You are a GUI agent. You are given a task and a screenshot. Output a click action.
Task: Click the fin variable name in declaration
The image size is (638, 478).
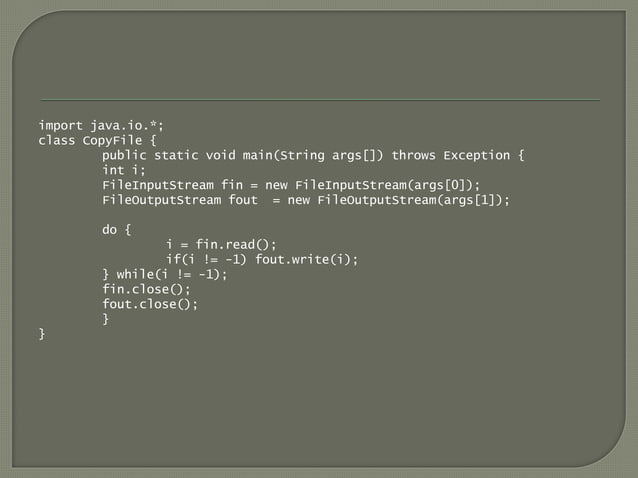coord(232,185)
